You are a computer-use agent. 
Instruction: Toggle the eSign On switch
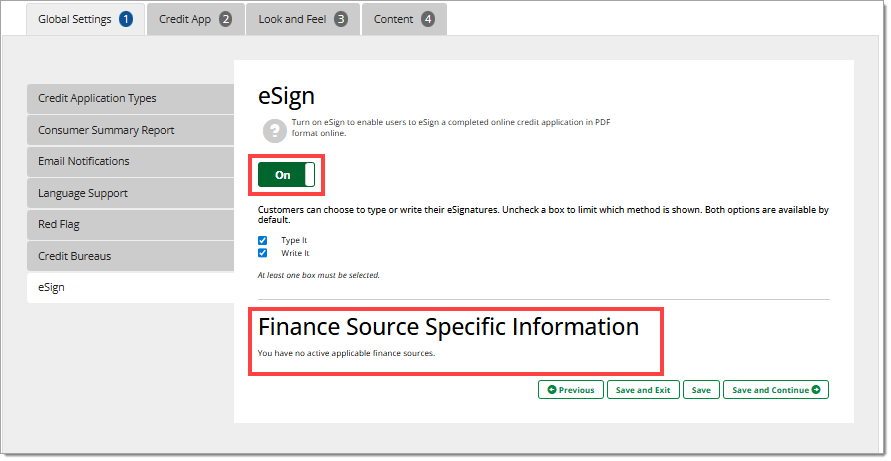pyautogui.click(x=287, y=175)
